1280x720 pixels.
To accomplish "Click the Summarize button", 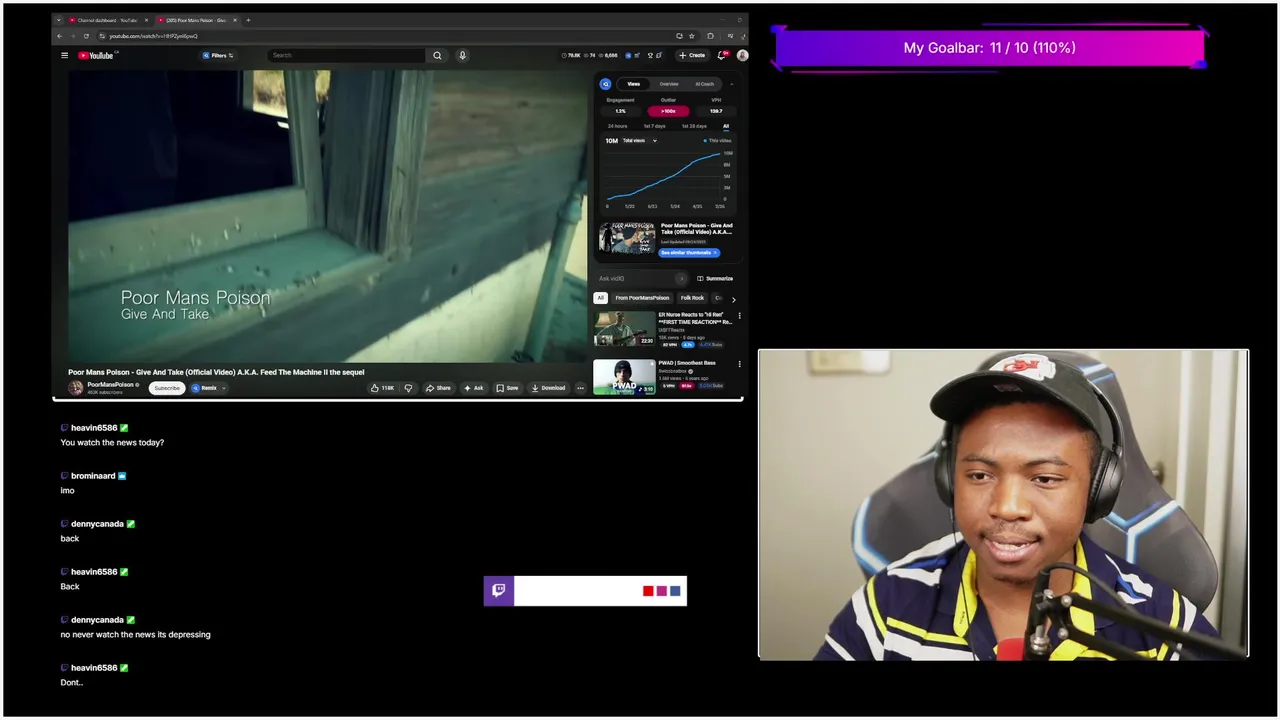I will point(715,279).
